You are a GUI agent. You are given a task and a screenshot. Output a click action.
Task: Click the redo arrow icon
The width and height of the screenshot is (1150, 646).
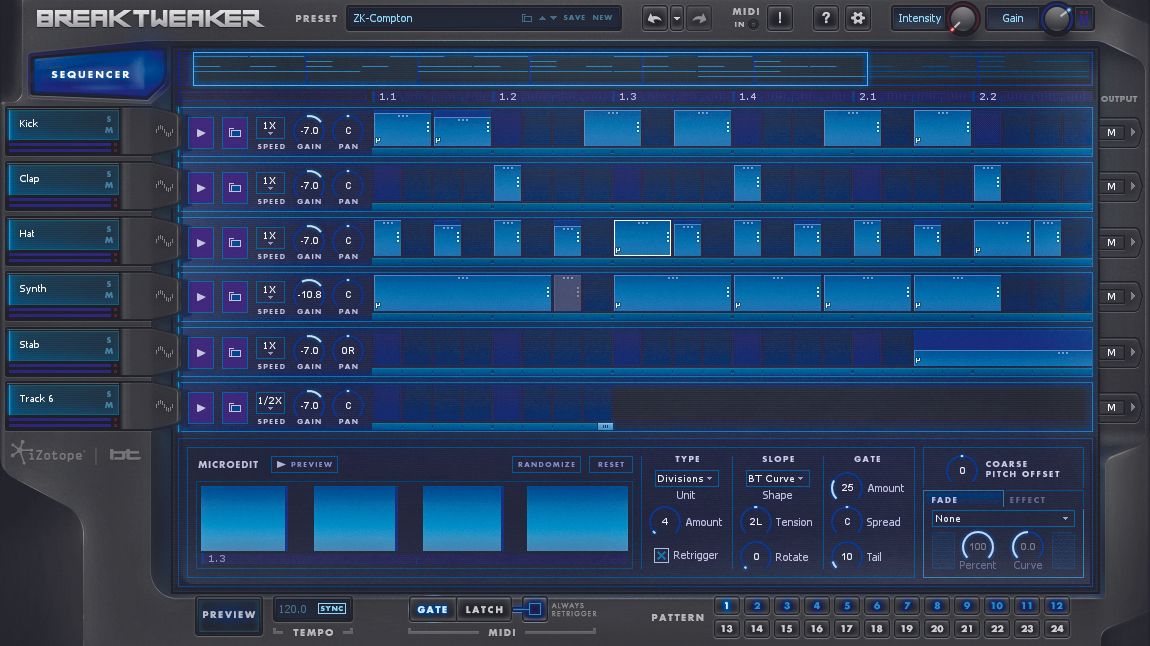click(x=699, y=18)
